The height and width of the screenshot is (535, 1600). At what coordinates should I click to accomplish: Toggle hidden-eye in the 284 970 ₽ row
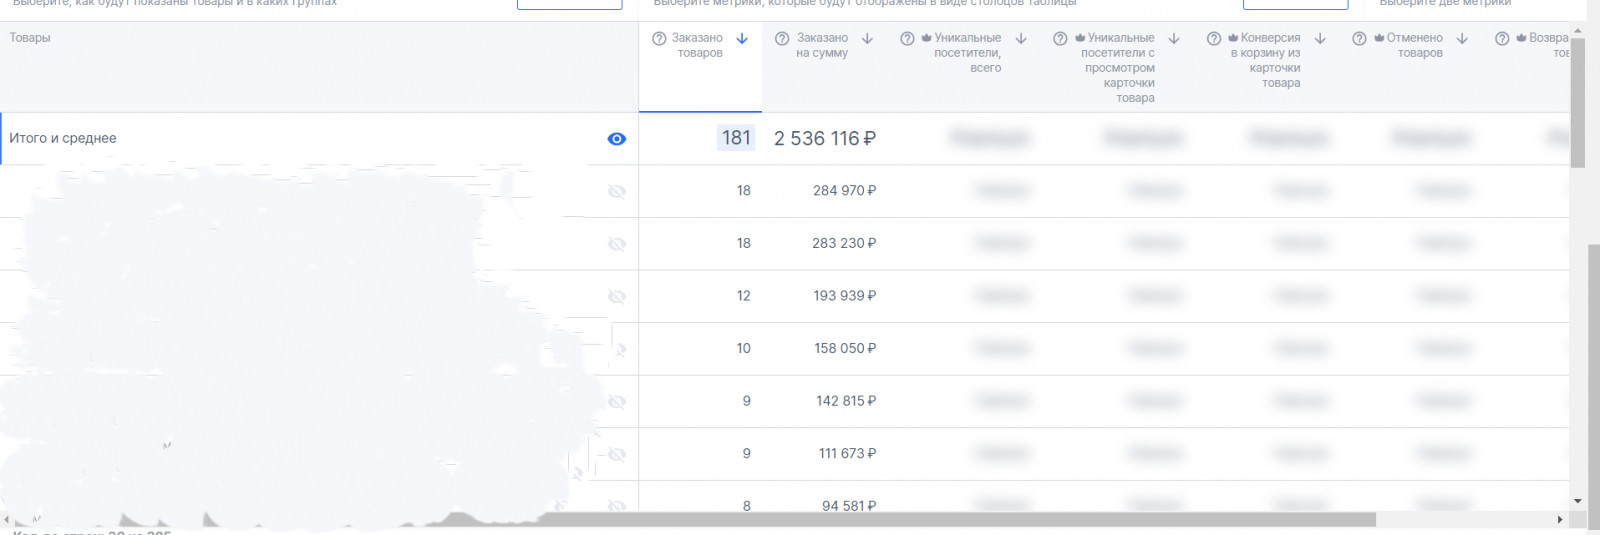coord(617,191)
